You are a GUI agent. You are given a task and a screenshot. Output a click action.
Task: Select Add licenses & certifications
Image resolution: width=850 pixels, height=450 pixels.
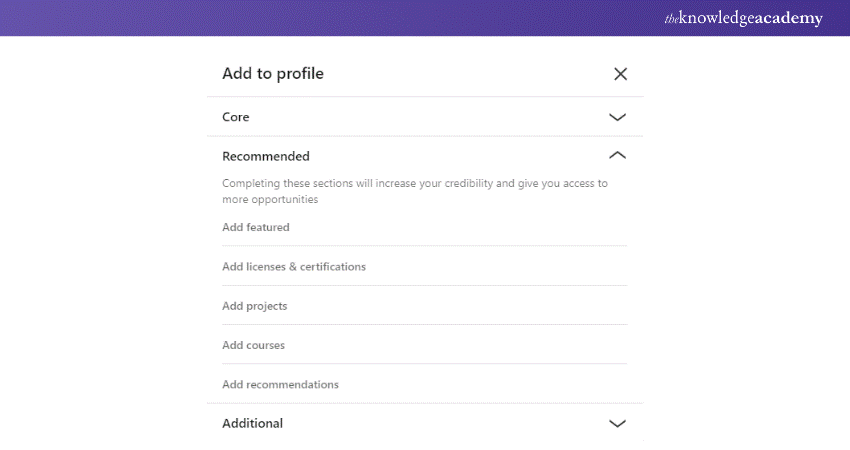294,267
